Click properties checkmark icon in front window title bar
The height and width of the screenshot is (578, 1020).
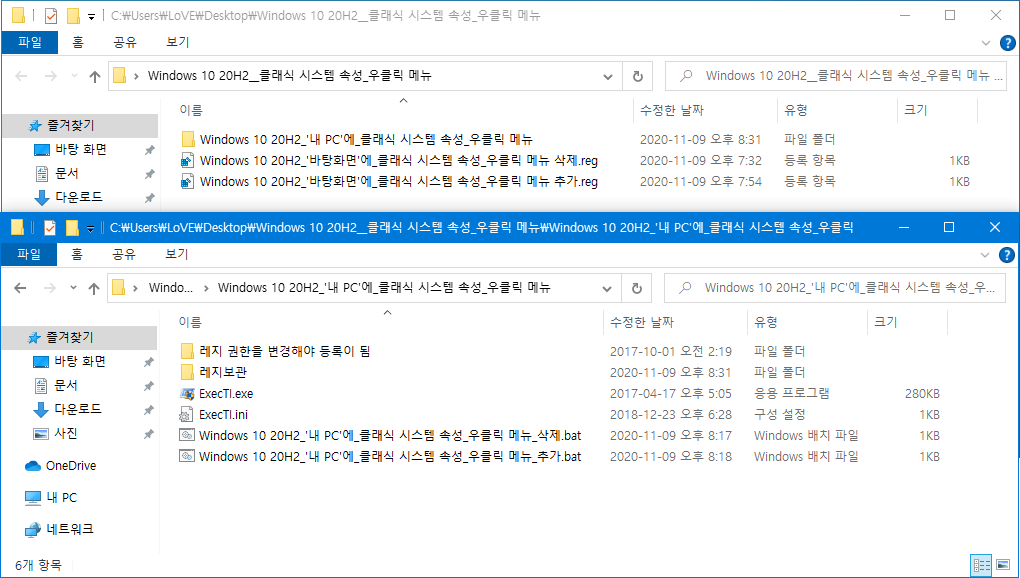(50, 228)
